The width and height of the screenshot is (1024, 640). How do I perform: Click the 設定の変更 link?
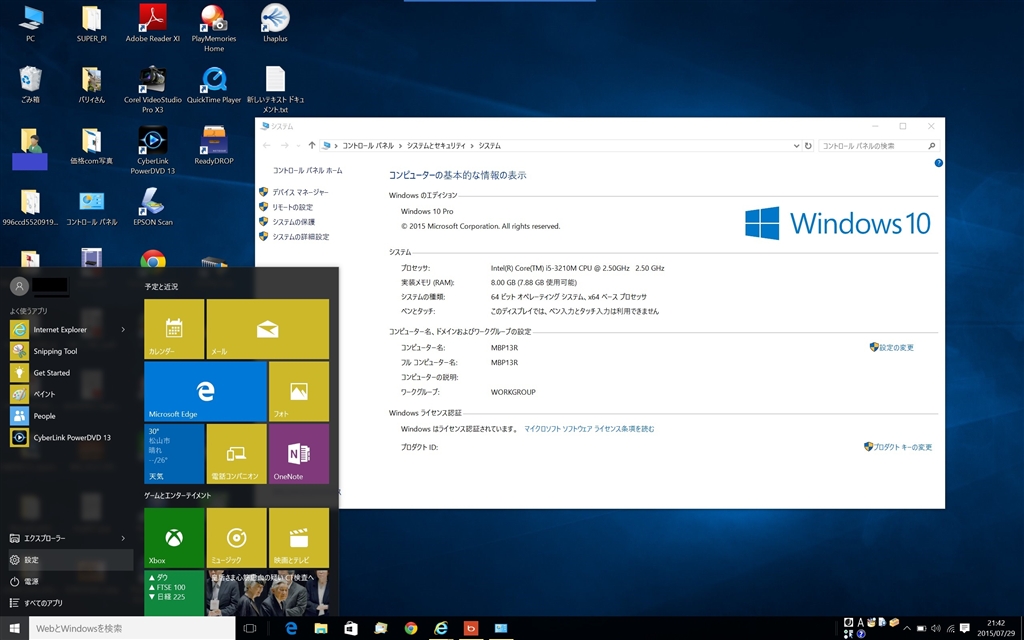896,348
